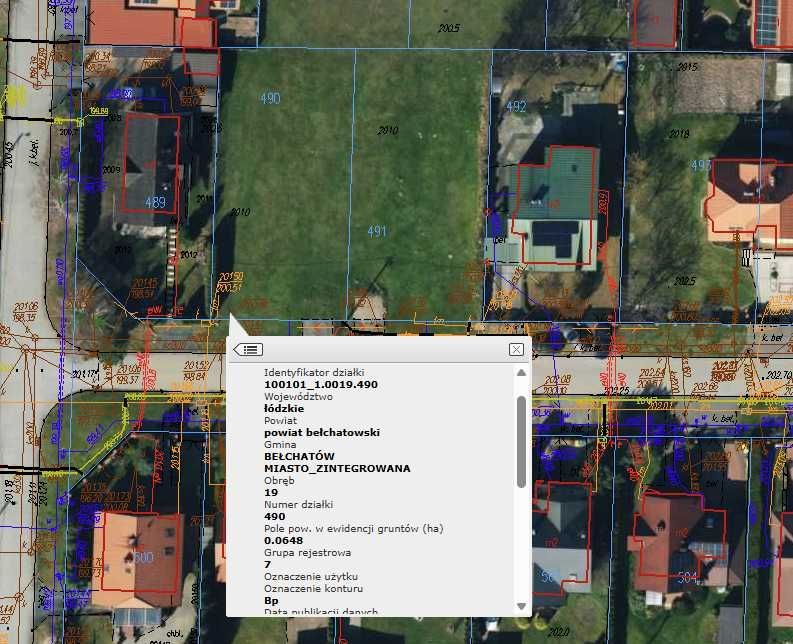The height and width of the screenshot is (644, 793).
Task: Click the 'Bp' contour value
Action: click(271, 600)
